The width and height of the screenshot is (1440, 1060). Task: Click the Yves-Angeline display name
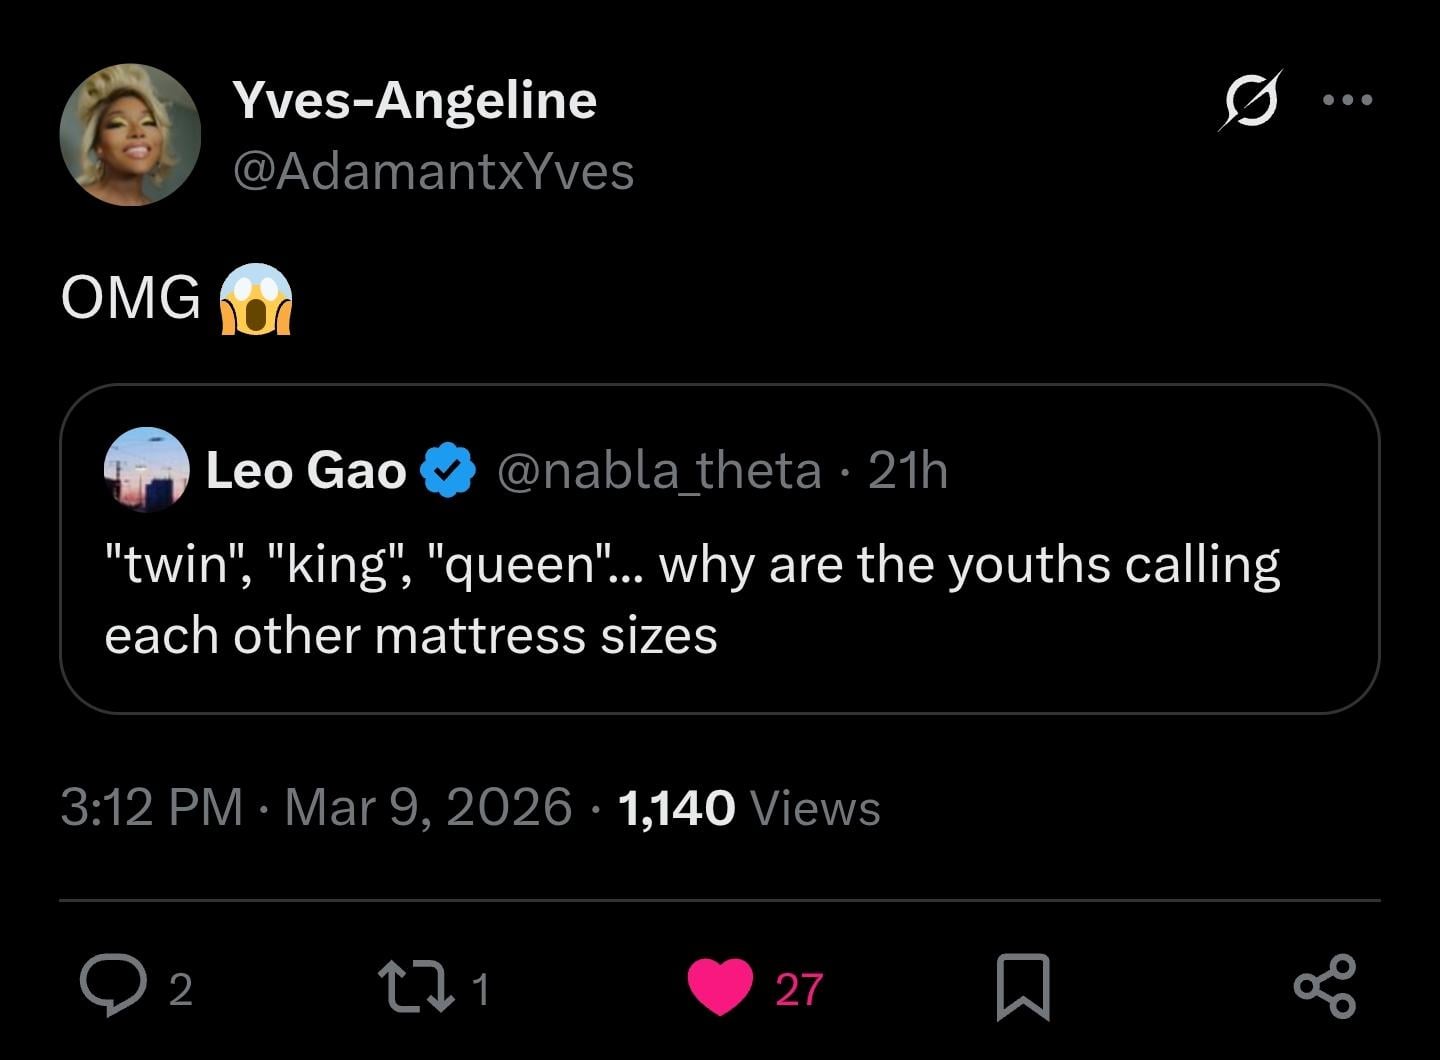point(414,100)
